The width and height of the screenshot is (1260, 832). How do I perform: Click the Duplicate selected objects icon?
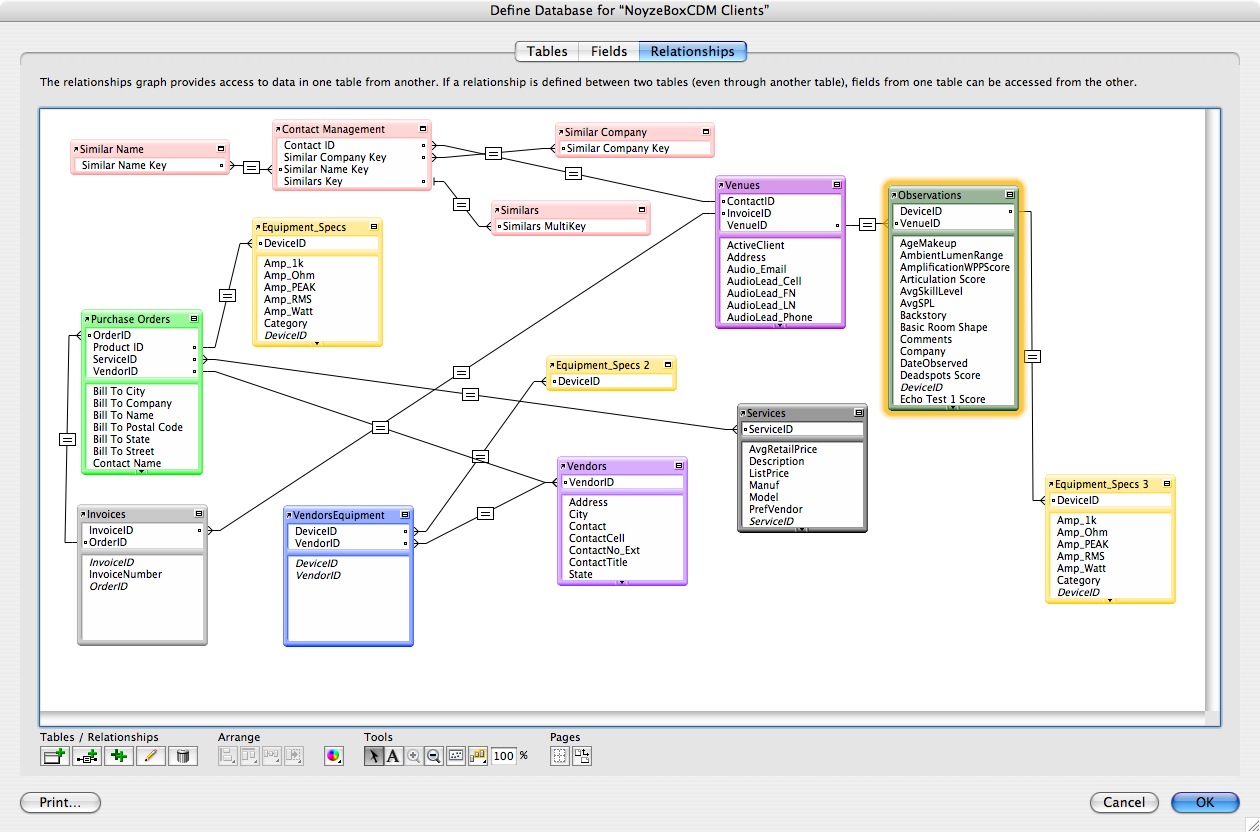click(x=118, y=757)
